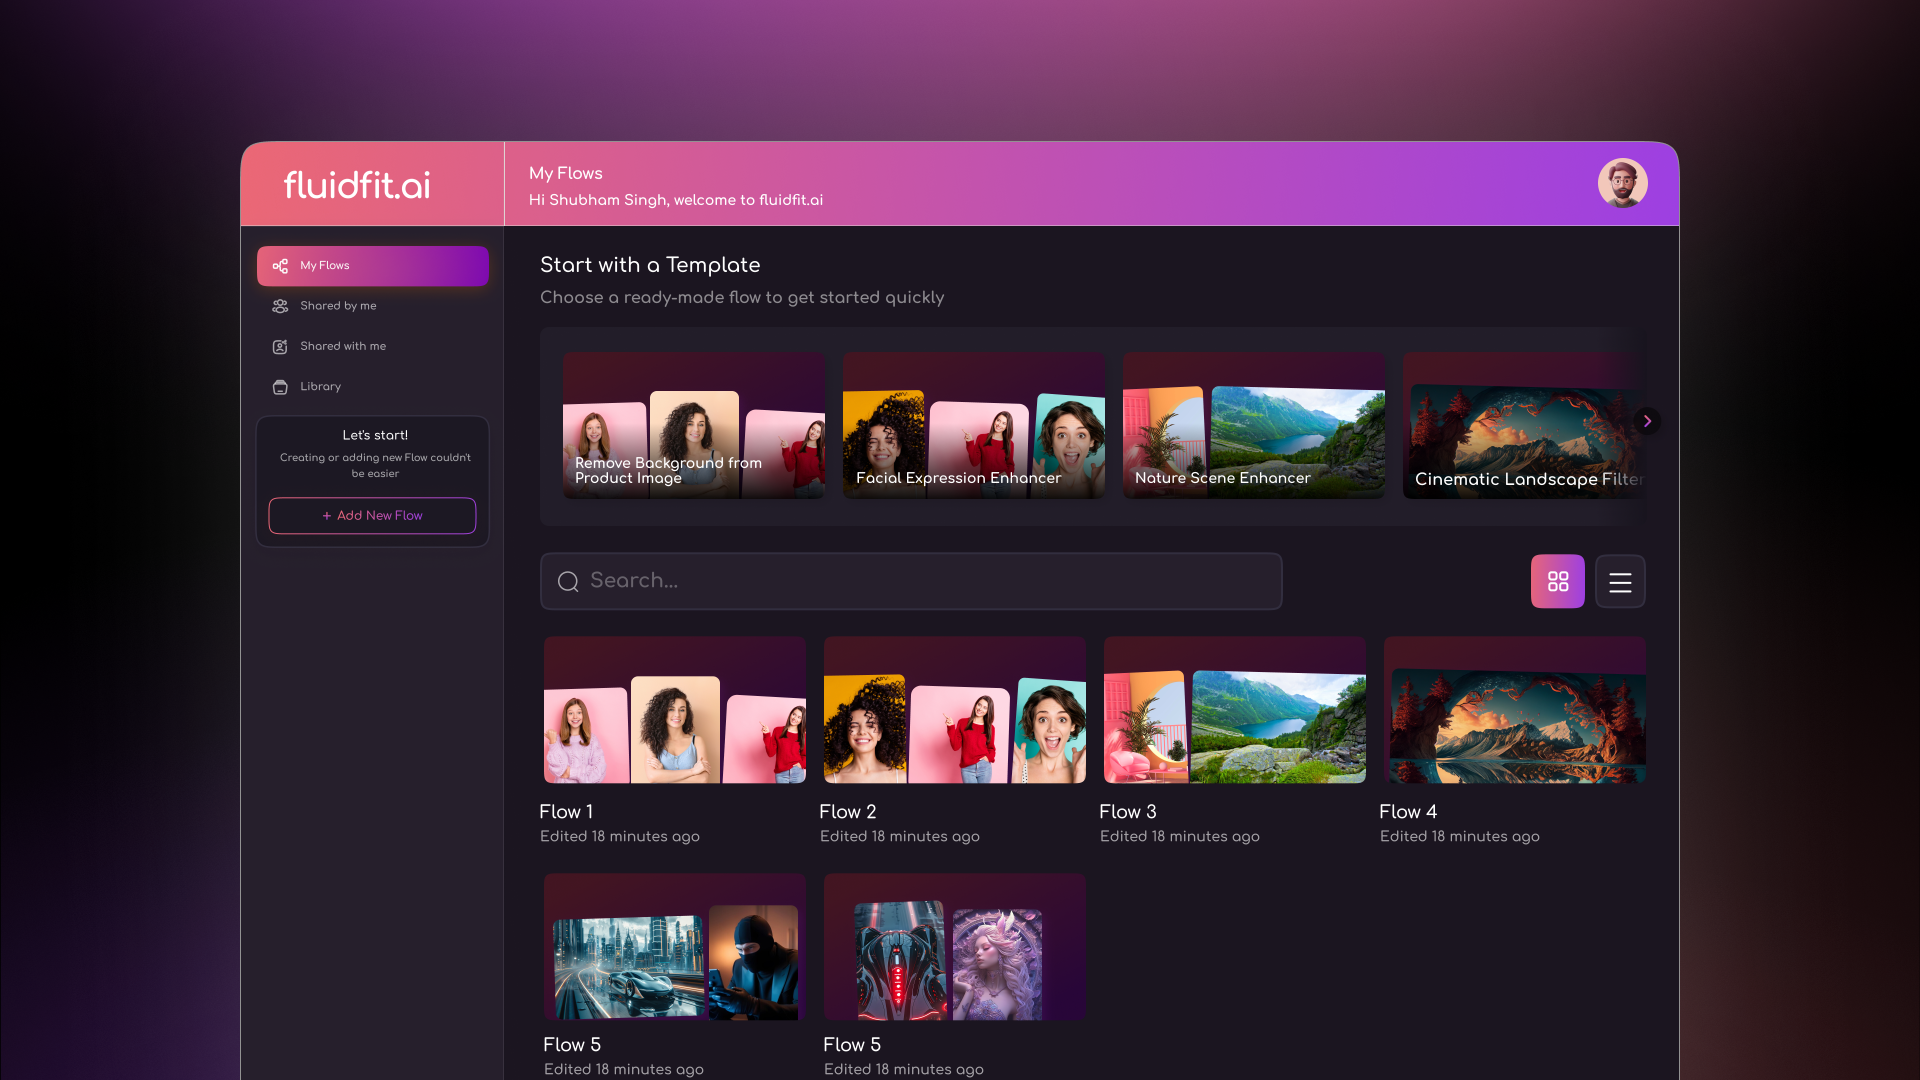Click the Flow 2 title text
The height and width of the screenshot is (1080, 1920).
(848, 812)
